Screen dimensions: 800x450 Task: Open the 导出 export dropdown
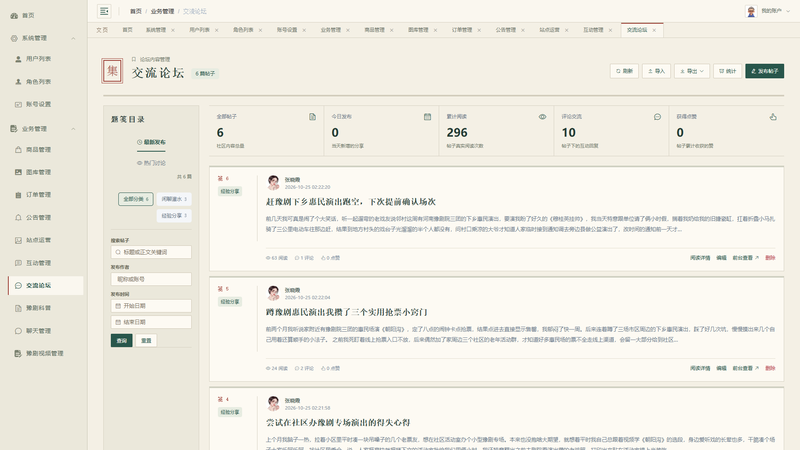pyautogui.click(x=692, y=71)
